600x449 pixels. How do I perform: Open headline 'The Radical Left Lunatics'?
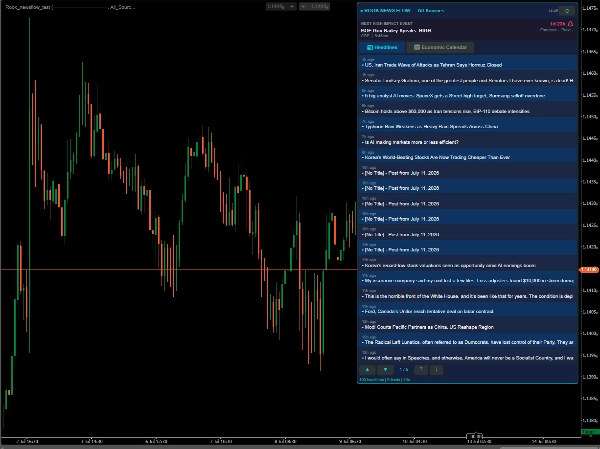468,340
